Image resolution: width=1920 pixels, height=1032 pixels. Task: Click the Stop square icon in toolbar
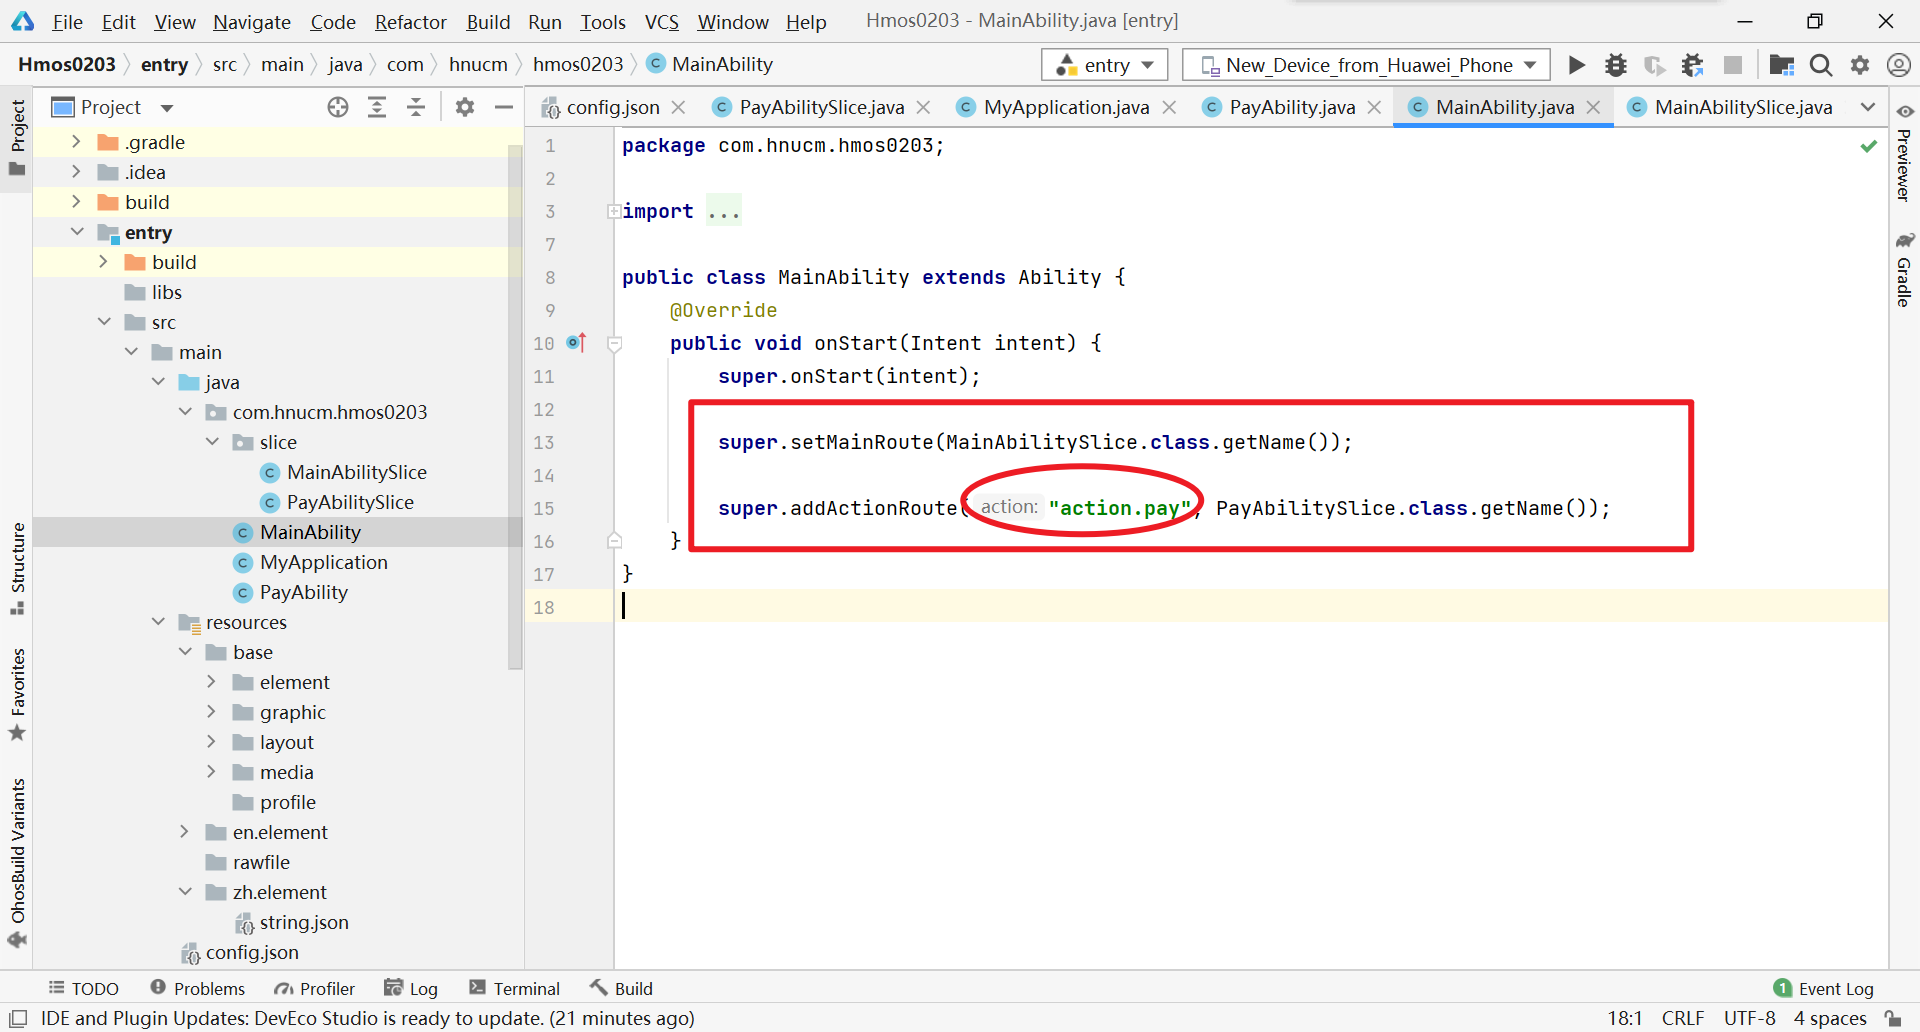tap(1733, 65)
